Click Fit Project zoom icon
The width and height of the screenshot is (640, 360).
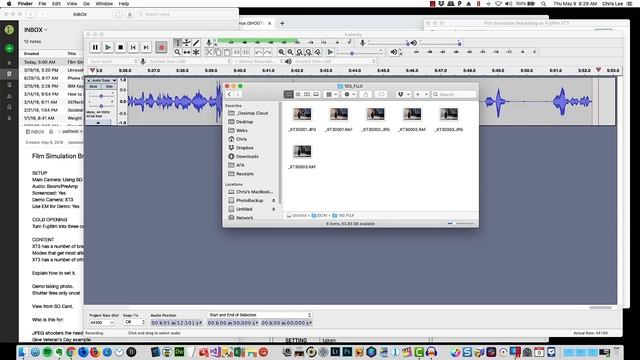click(309, 52)
